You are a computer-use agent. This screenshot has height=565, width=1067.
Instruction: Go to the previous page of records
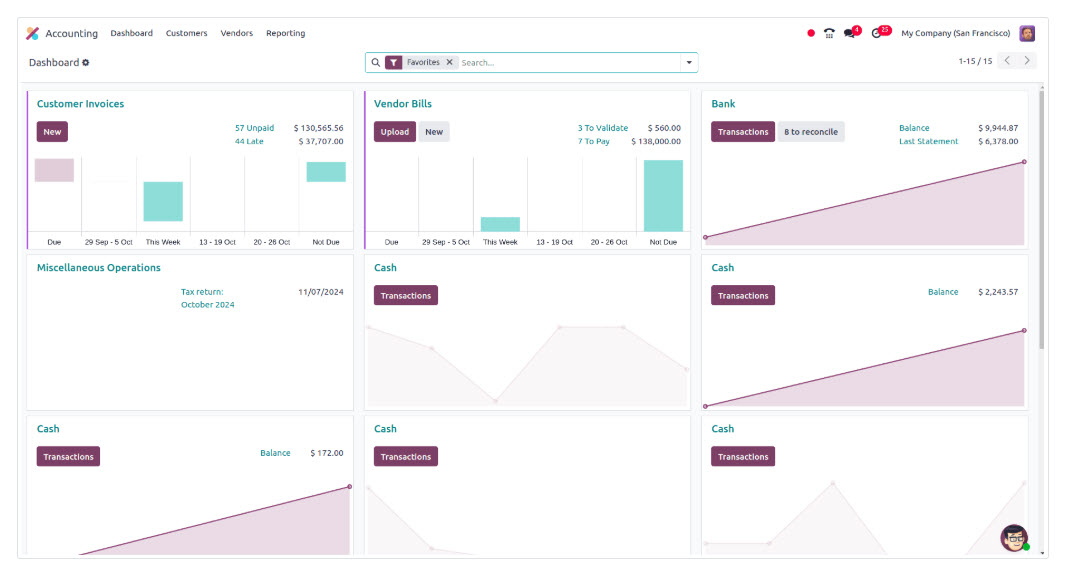(1007, 61)
